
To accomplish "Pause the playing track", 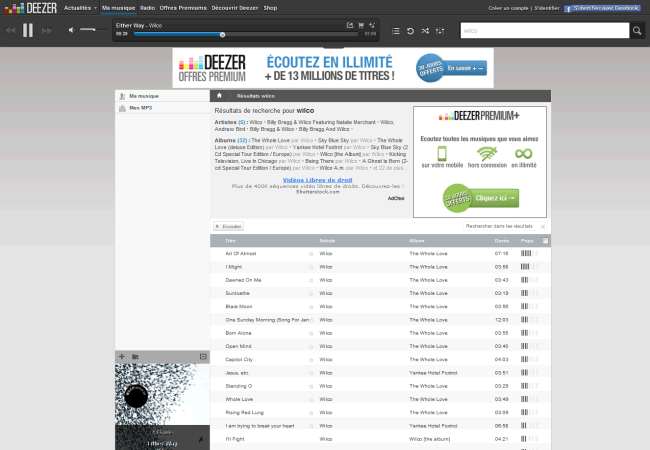I will pos(28,30).
